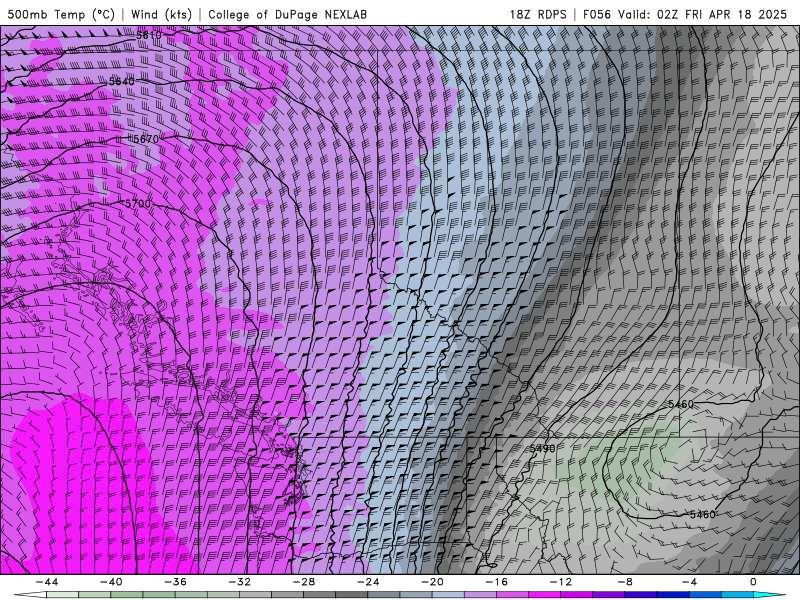Click the 5610 height contour label

149,35
